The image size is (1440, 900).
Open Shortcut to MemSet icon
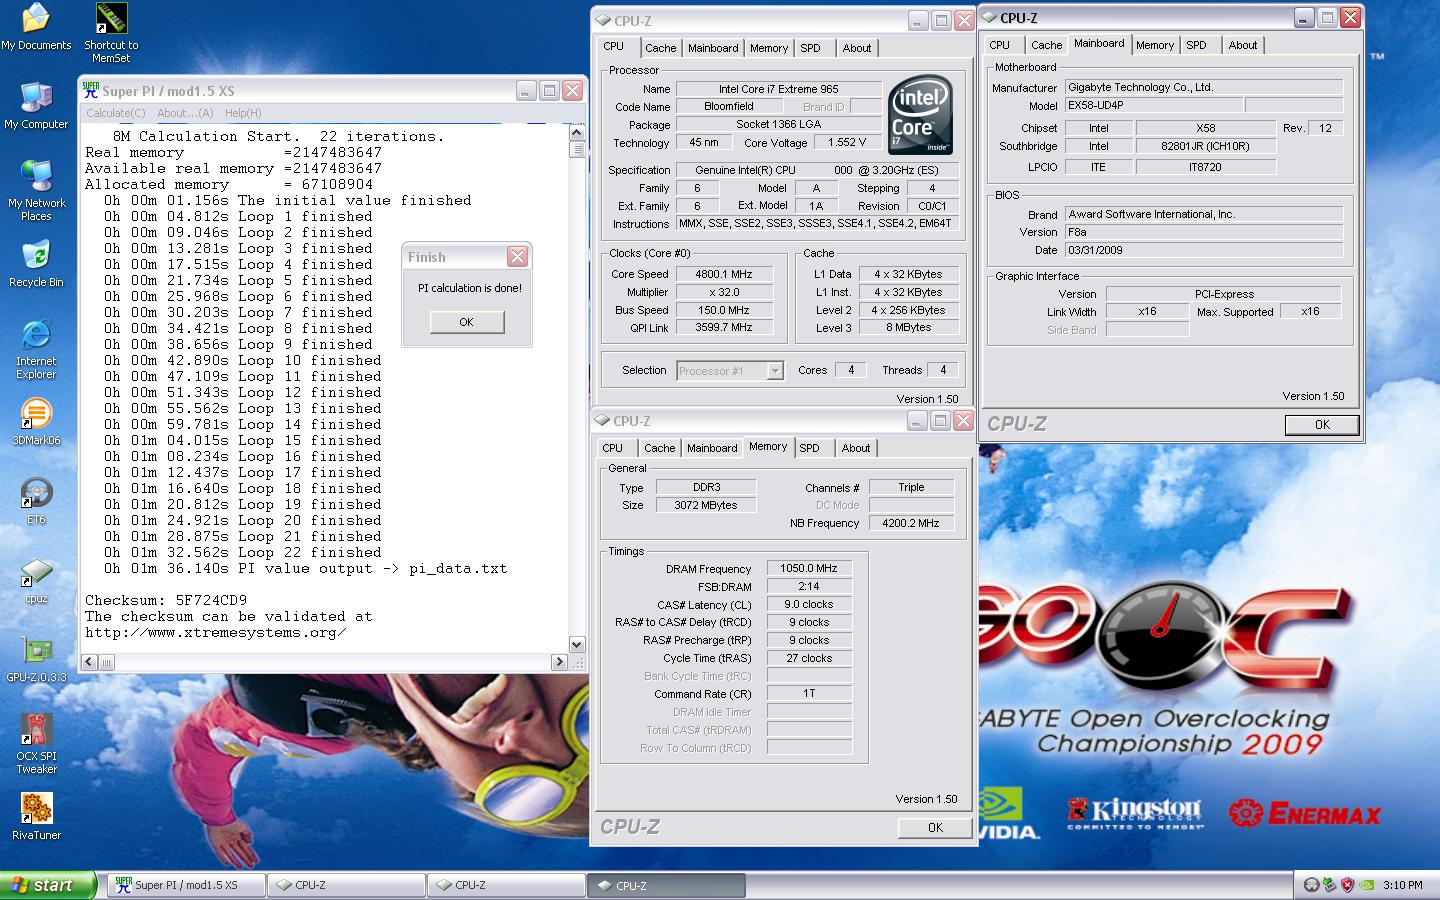point(111,33)
